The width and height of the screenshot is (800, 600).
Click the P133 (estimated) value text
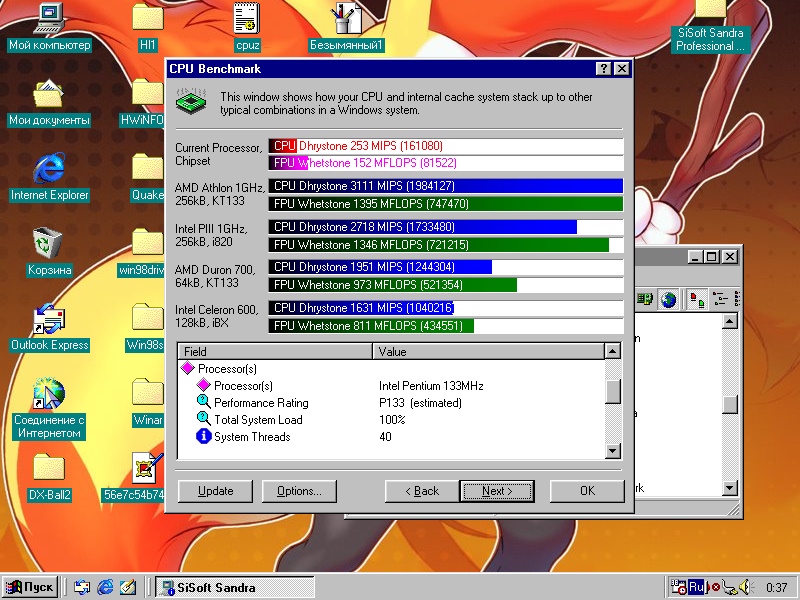click(x=420, y=403)
